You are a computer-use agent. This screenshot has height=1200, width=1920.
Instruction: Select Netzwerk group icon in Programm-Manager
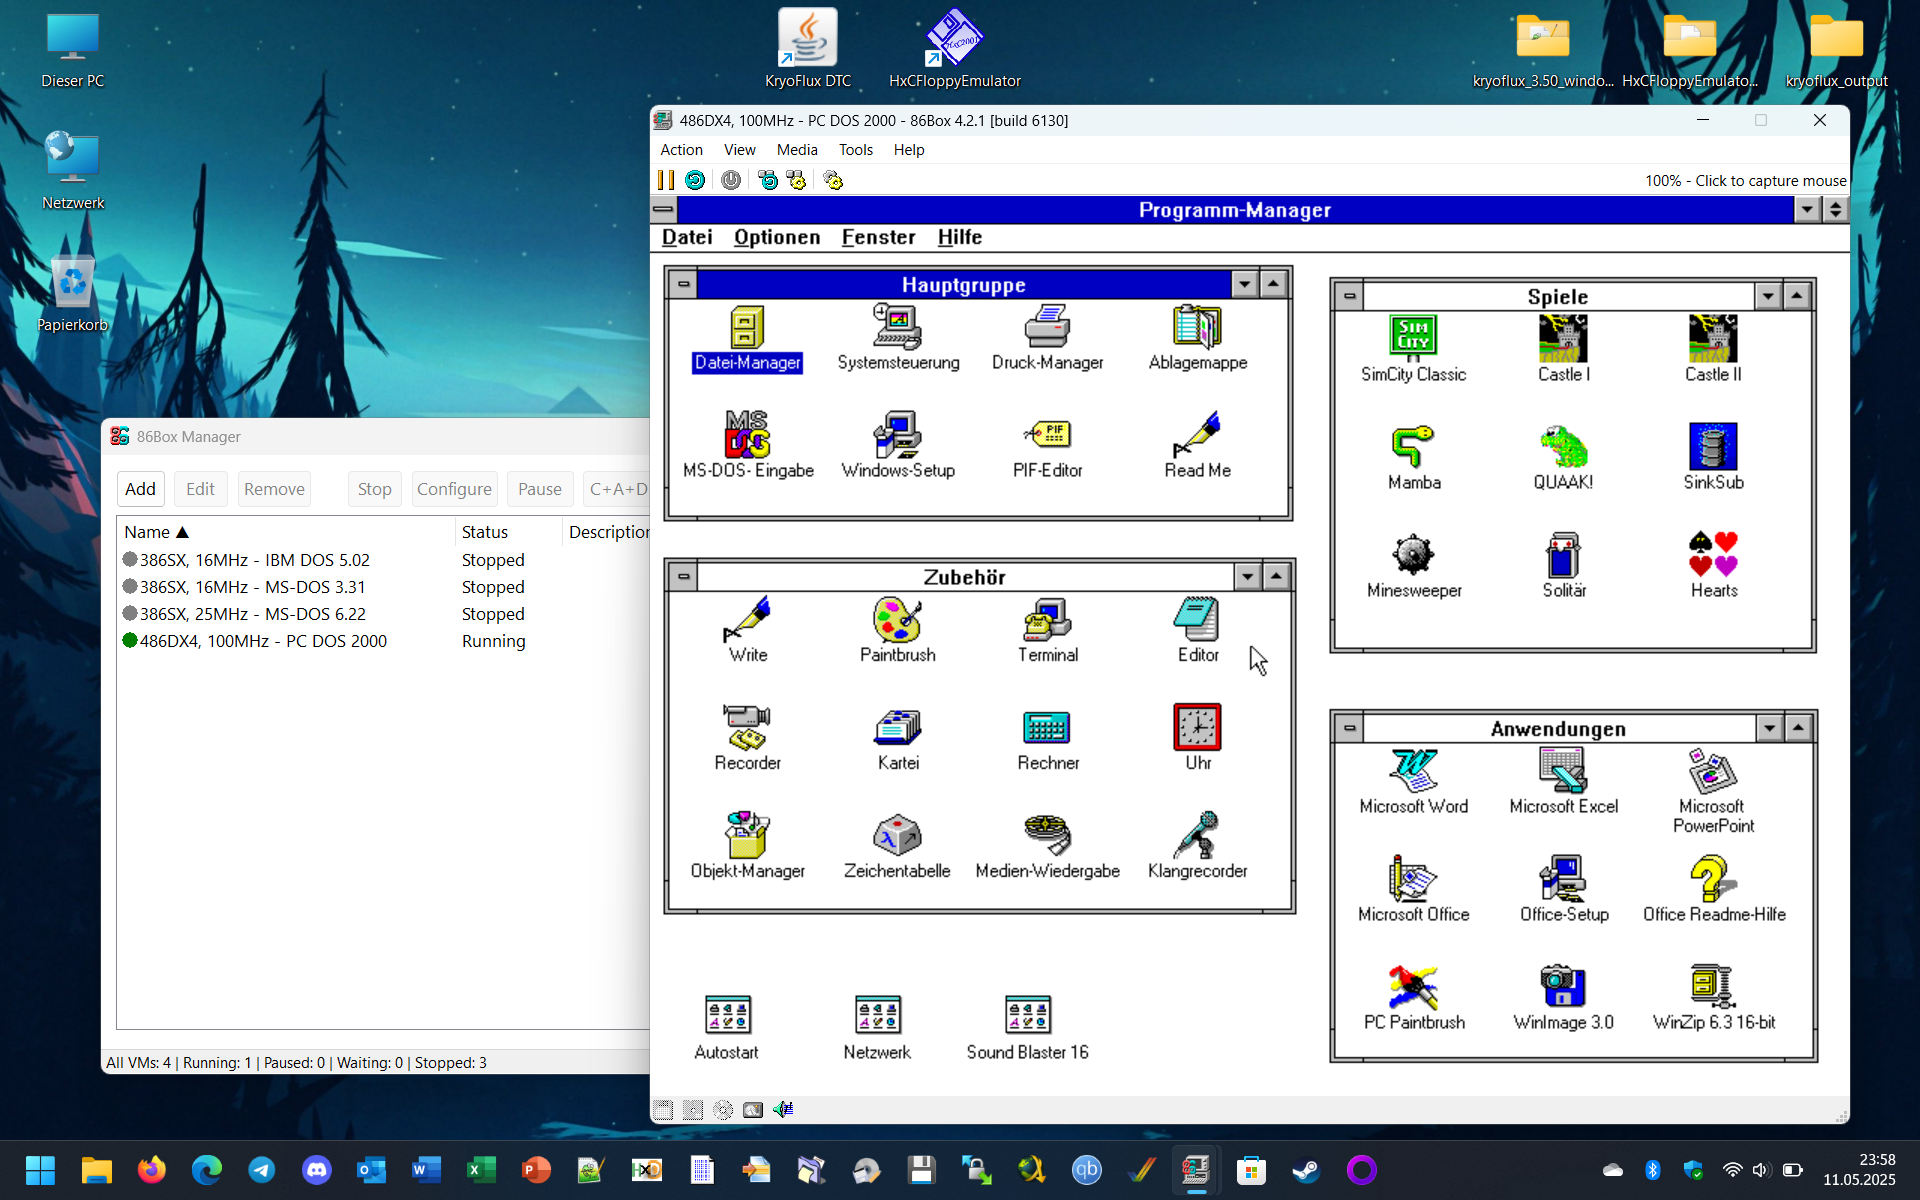[x=877, y=1028]
